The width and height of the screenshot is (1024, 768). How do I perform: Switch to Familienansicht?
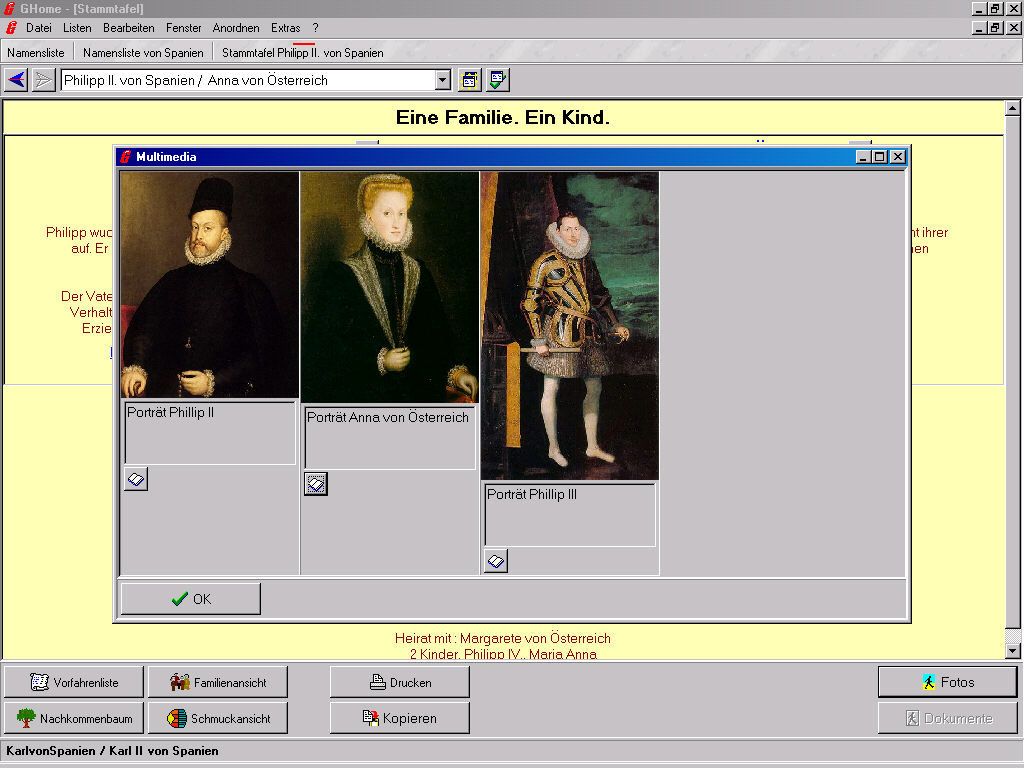click(218, 682)
